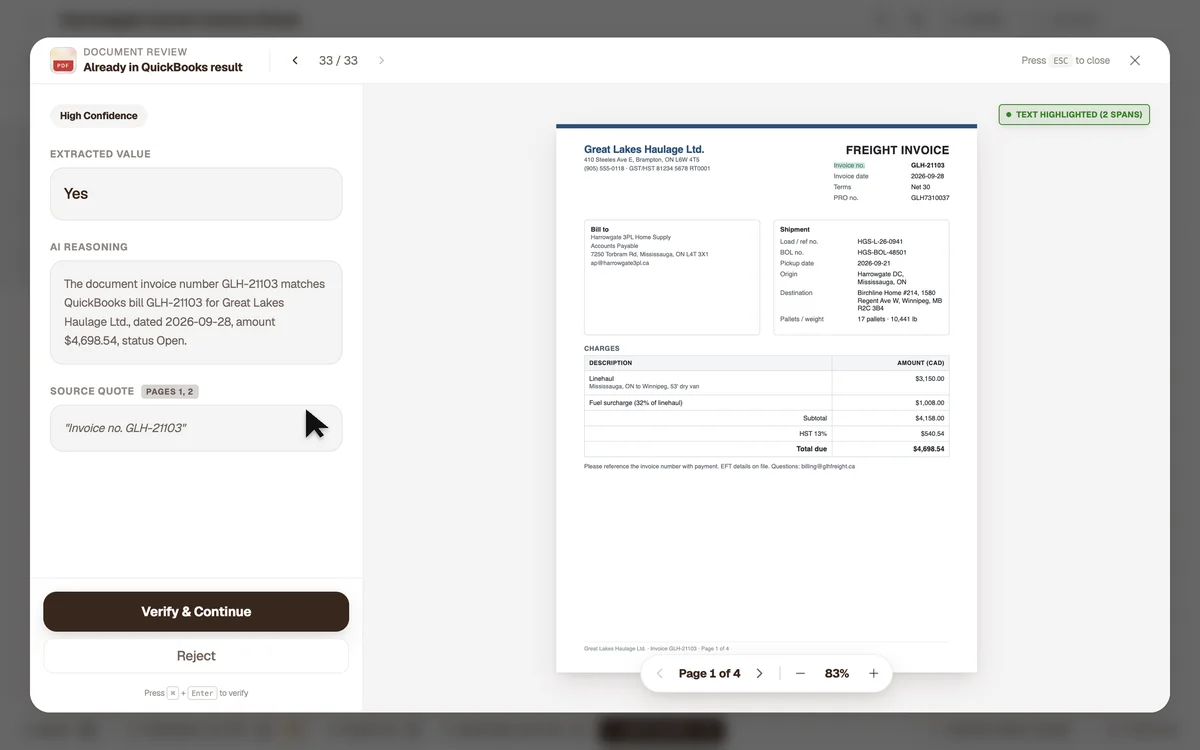Screen dimensions: 1200x750
Task: Click the billing@glhfreight.ca email in the invoice
Action: click(x=828, y=466)
